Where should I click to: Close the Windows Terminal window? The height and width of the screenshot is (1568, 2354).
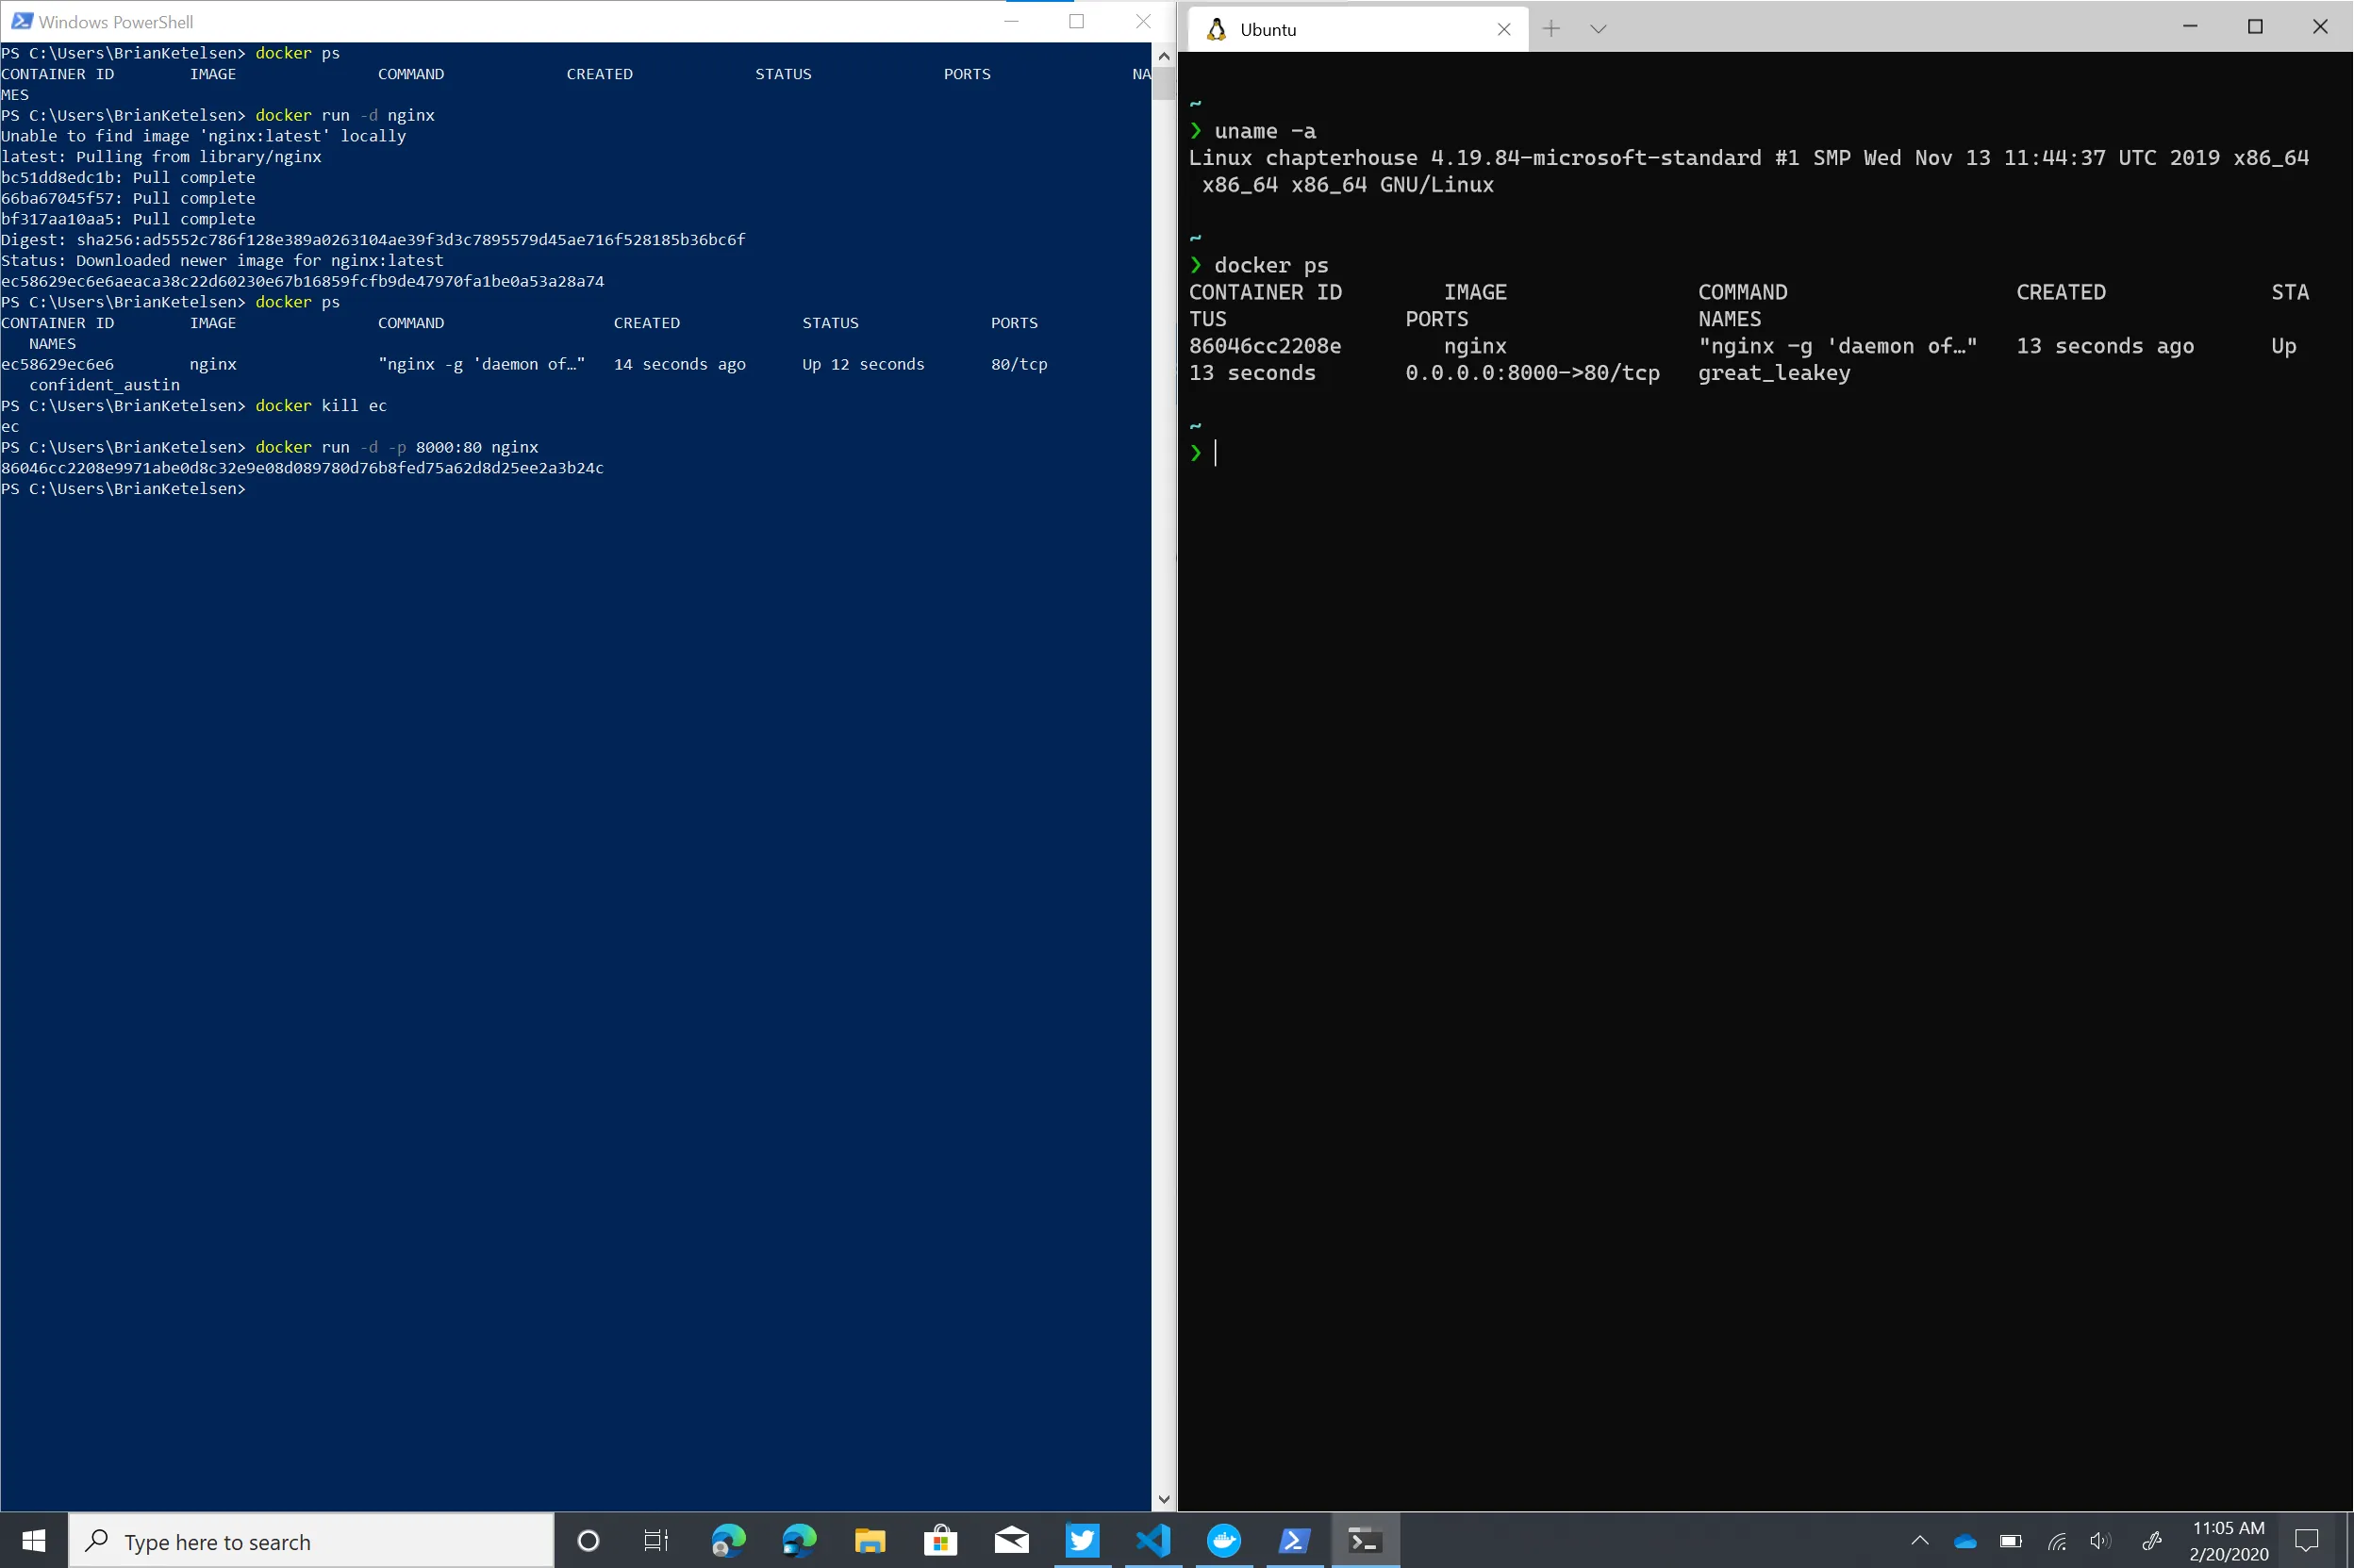click(x=2320, y=26)
